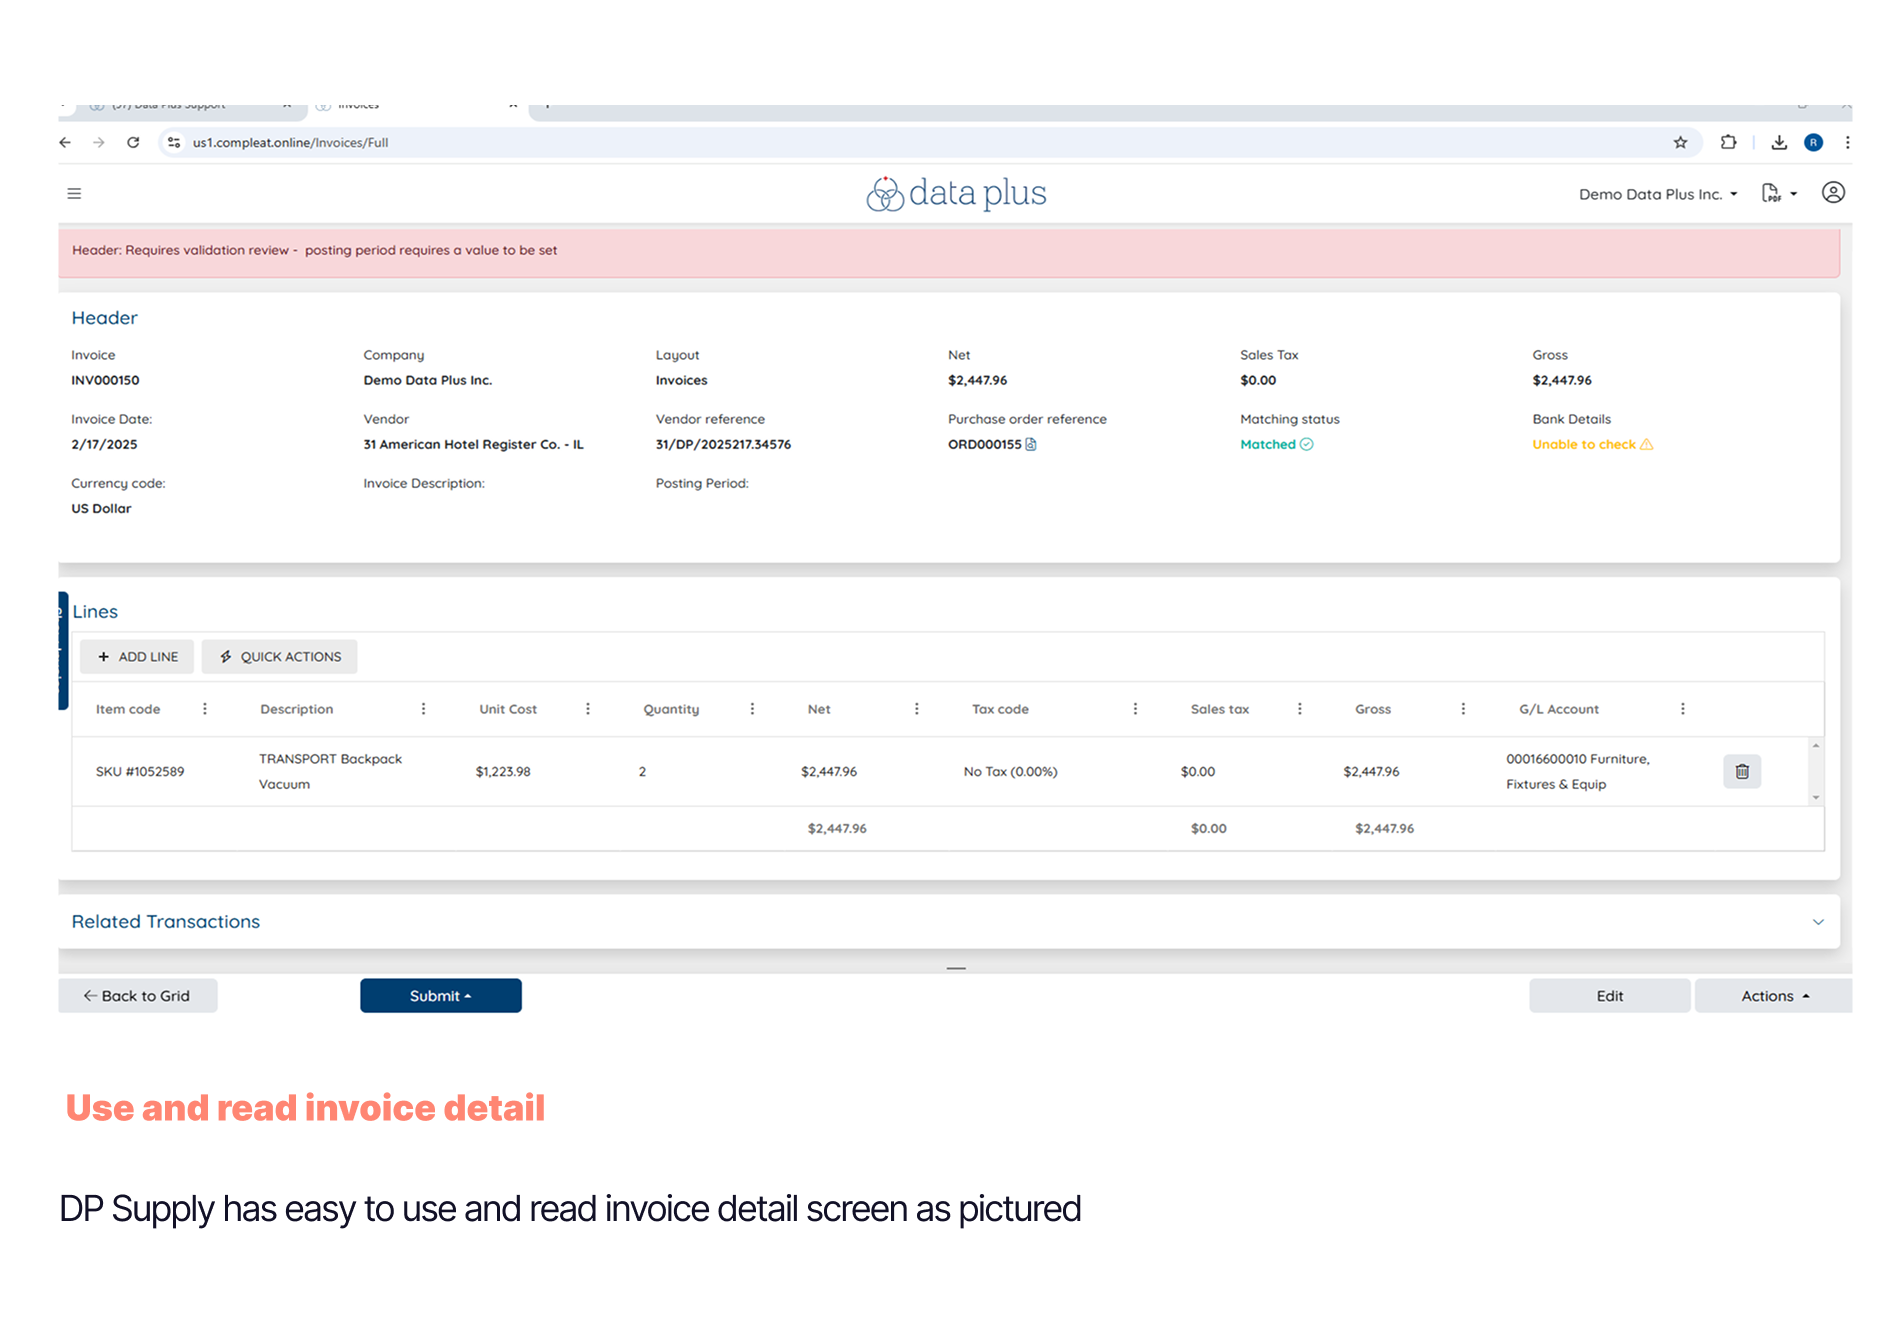The image size is (1898, 1317).
Task: Open the Demo Data Plus Inc. company dropdown
Action: (x=1657, y=194)
